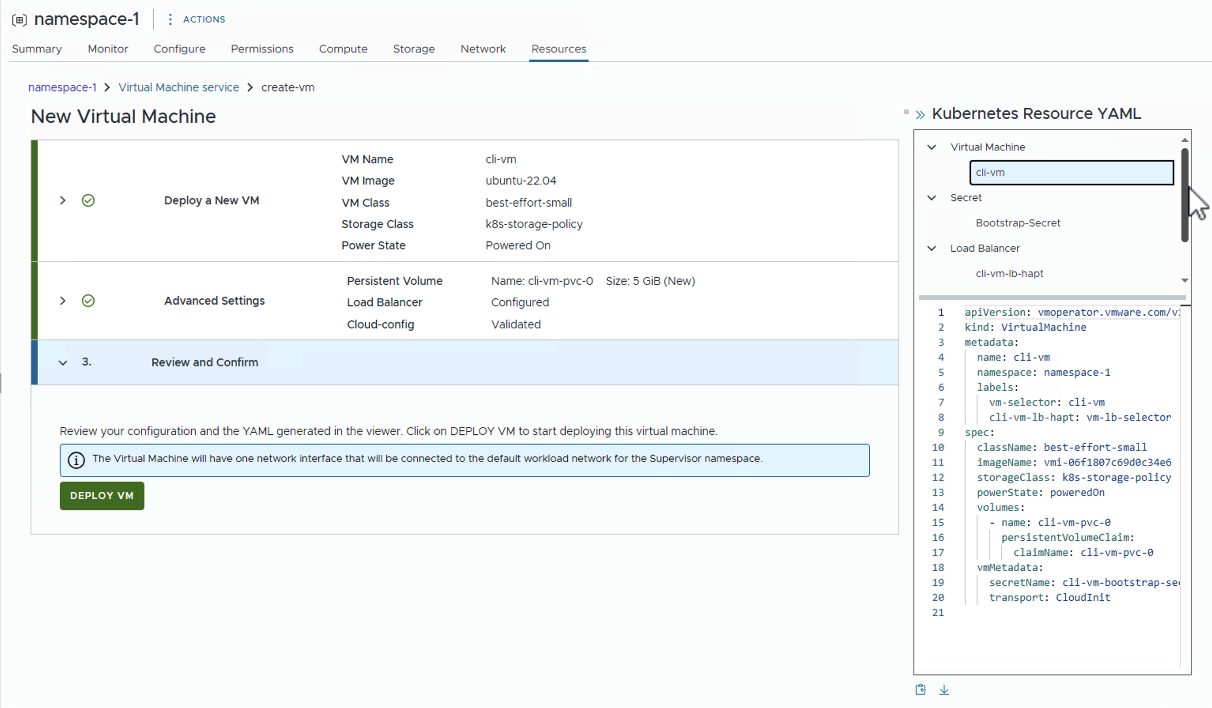Click the resource tree scrollbar thumb
This screenshot has height=708, width=1212.
tap(1185, 195)
